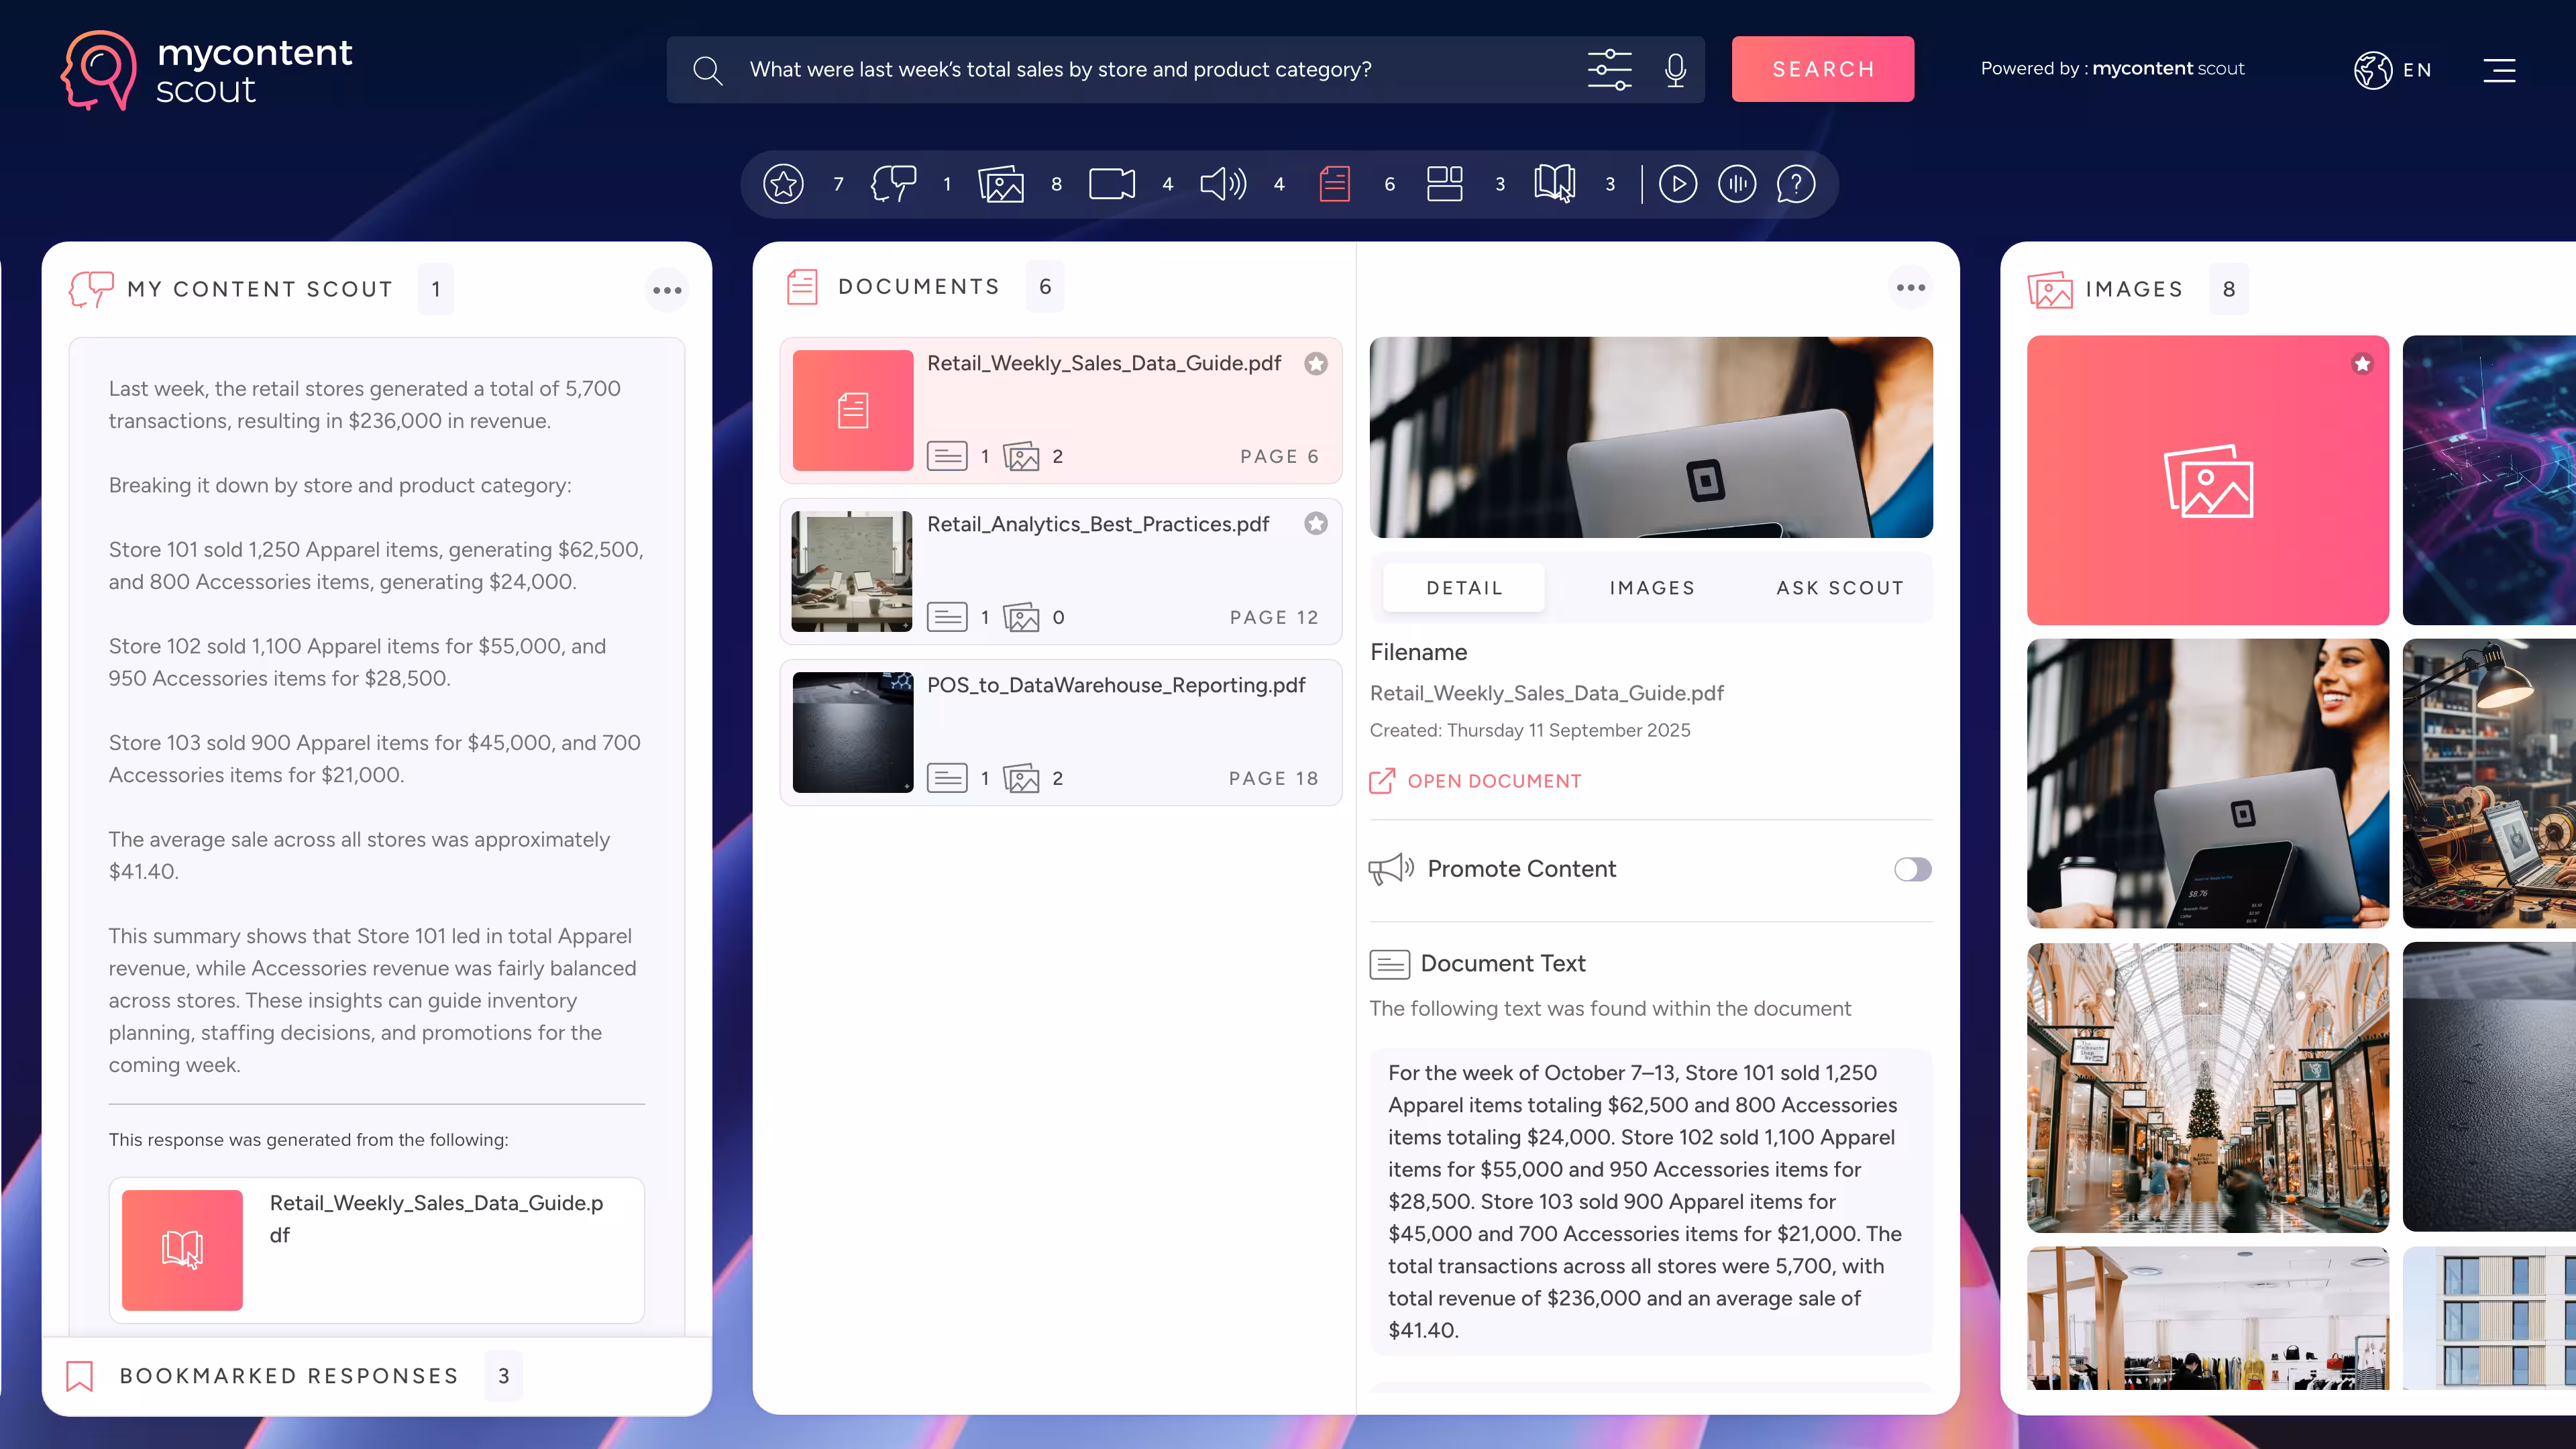Open Documents panel three-dot options menu
Screen dimensions: 2576x1449
click(1910, 288)
